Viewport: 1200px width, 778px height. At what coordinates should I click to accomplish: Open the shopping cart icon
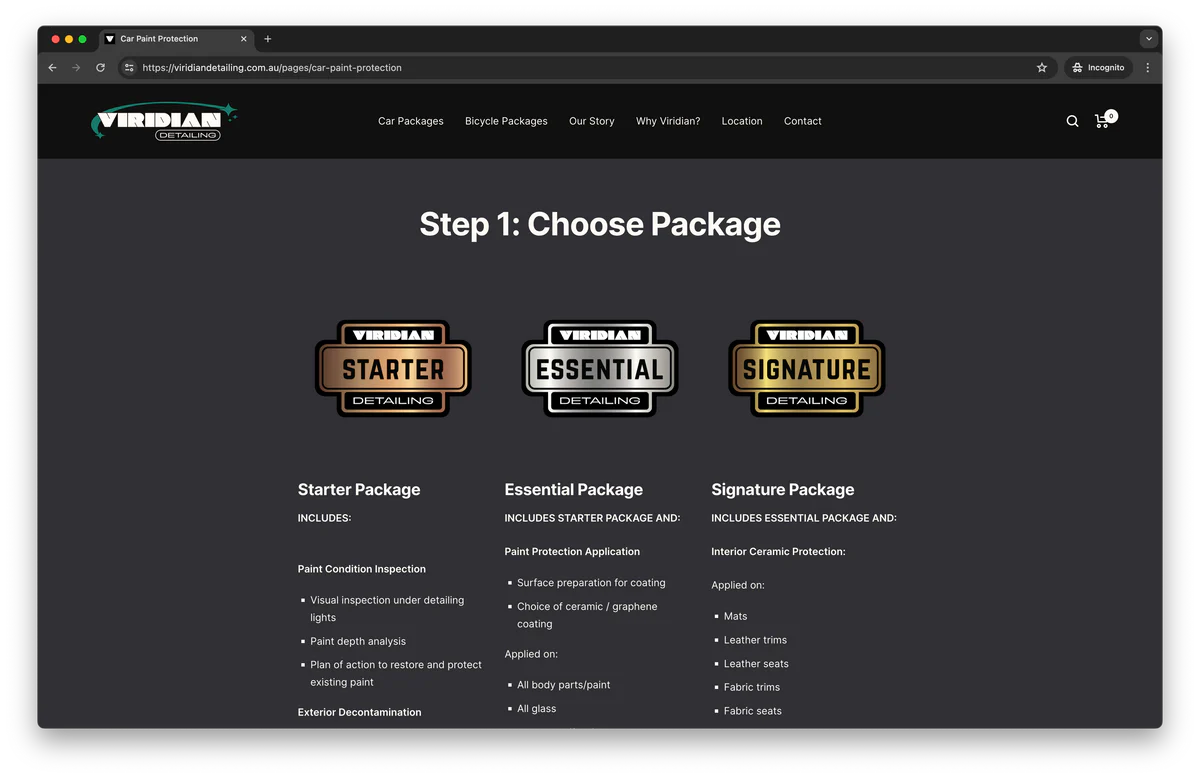click(1104, 120)
